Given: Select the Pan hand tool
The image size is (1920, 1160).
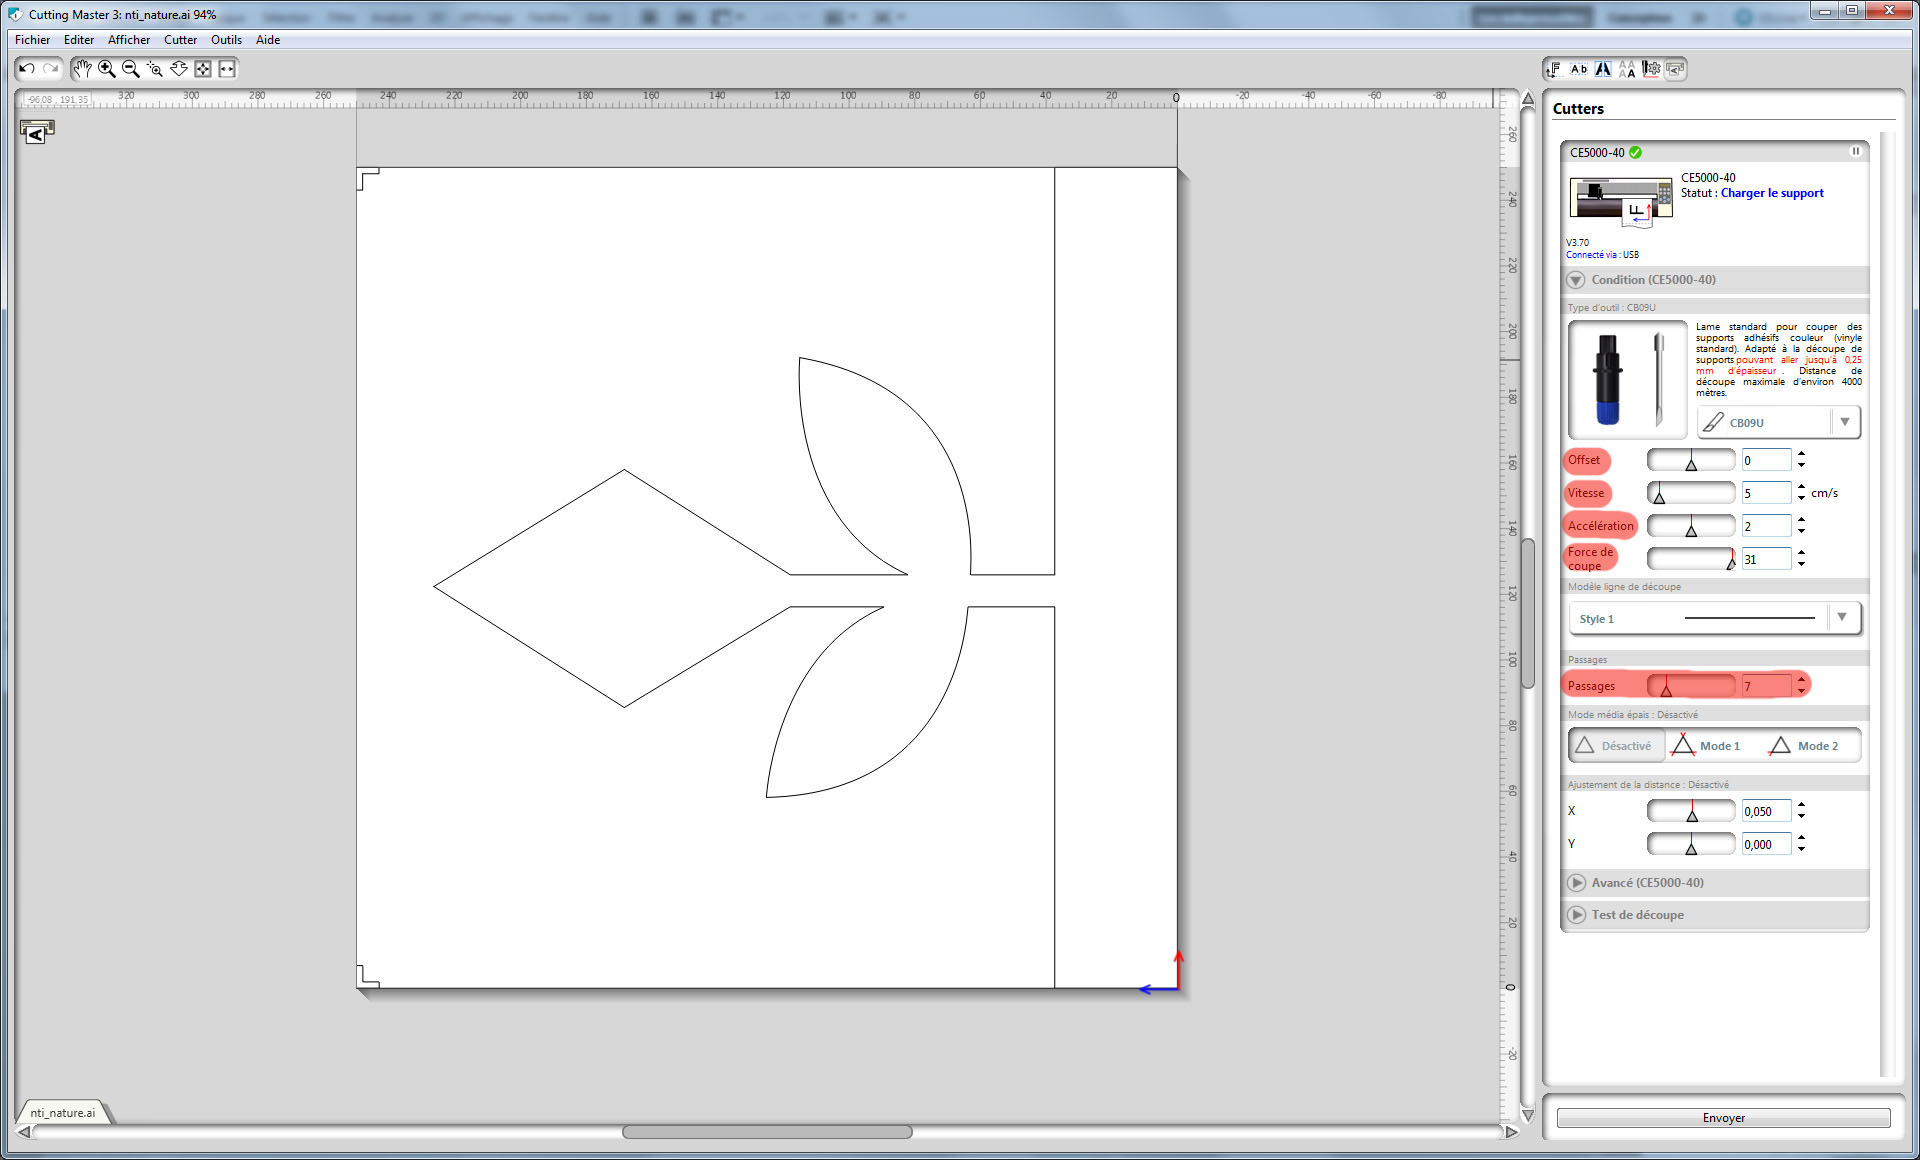Looking at the screenshot, I should coord(82,69).
